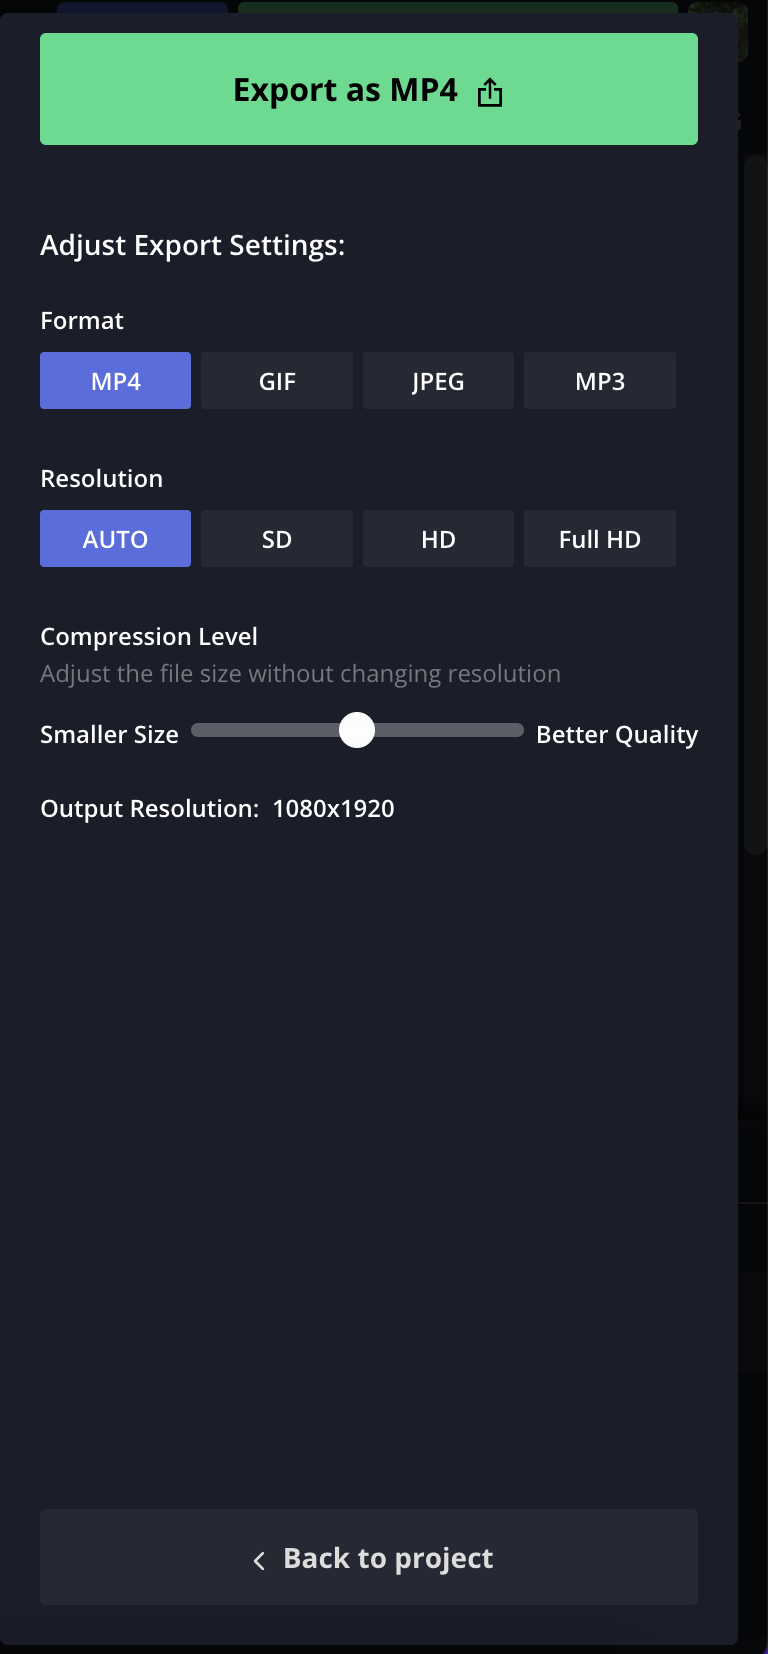This screenshot has width=768, height=1654.
Task: Select SD resolution
Action: pyautogui.click(x=277, y=539)
